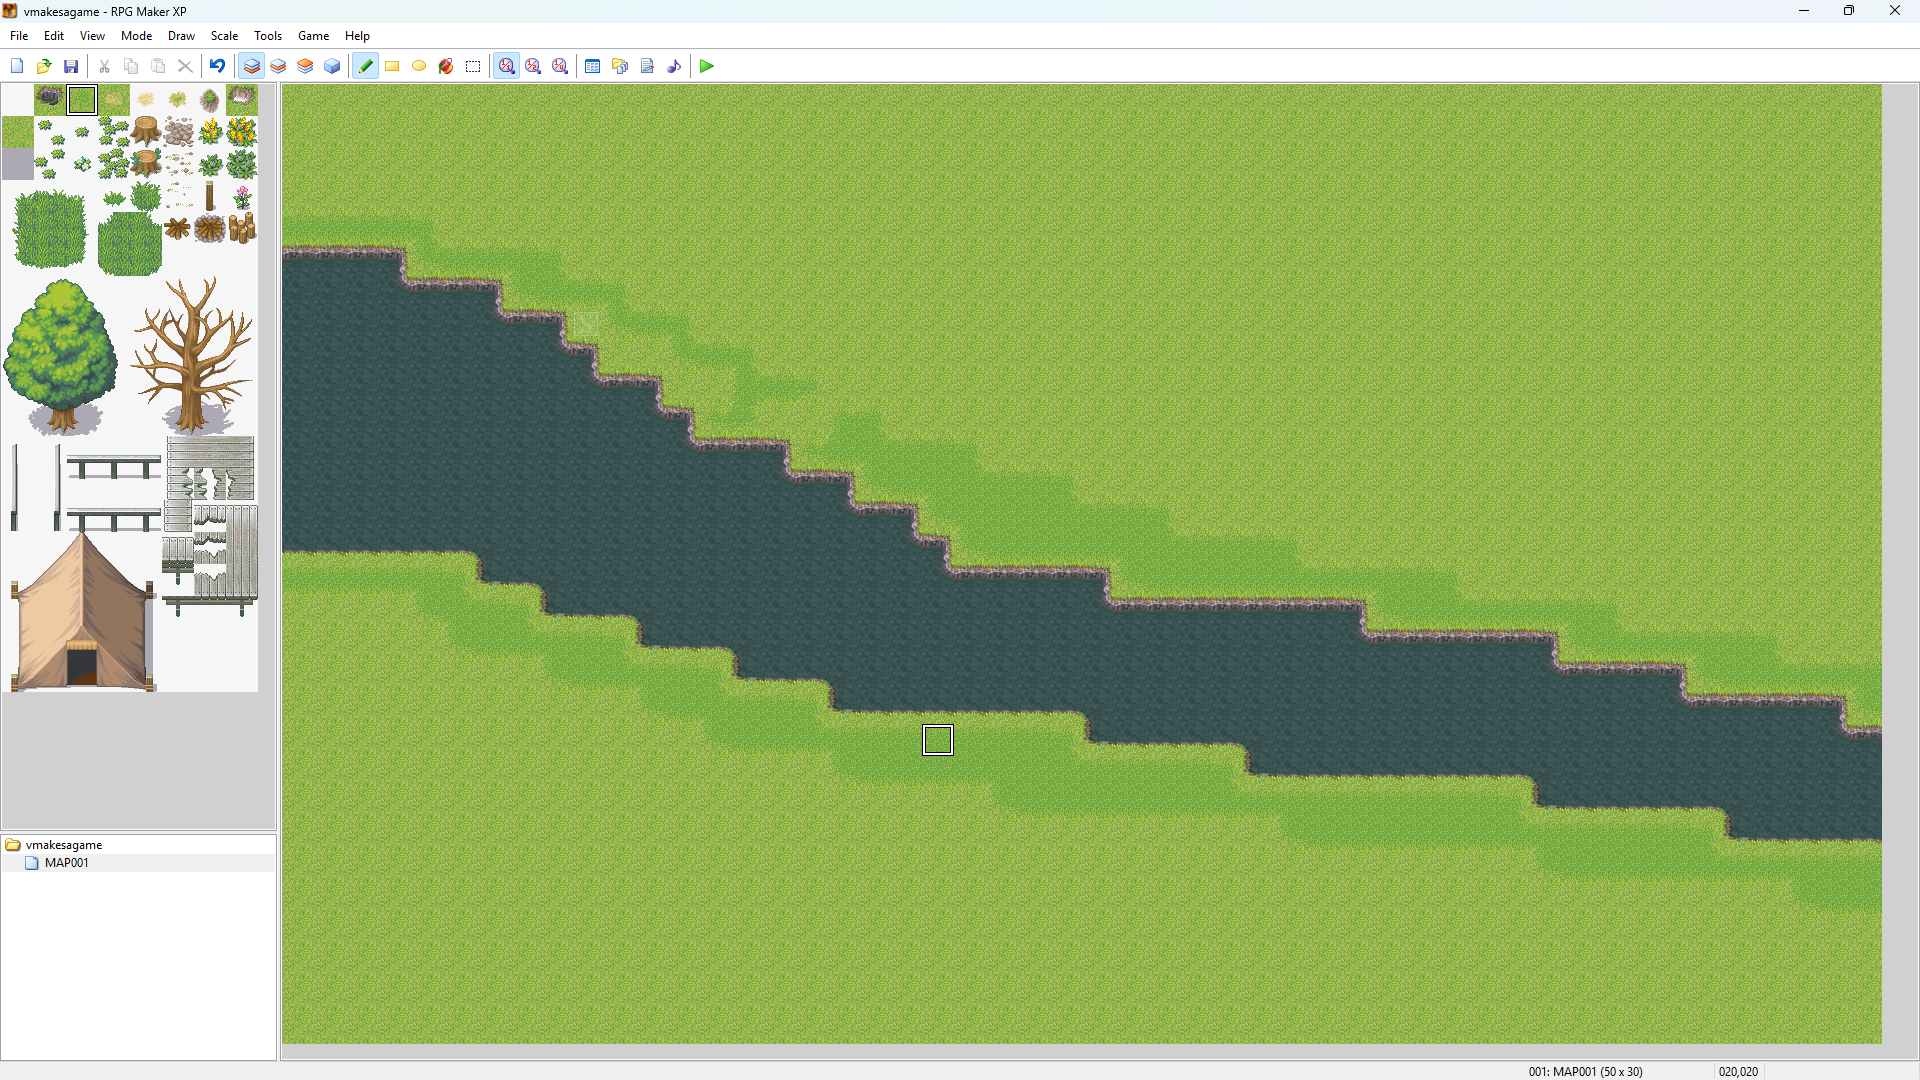Pick the stacked firewood logs tile
Viewport: 1920px width, 1080px height.
242,228
